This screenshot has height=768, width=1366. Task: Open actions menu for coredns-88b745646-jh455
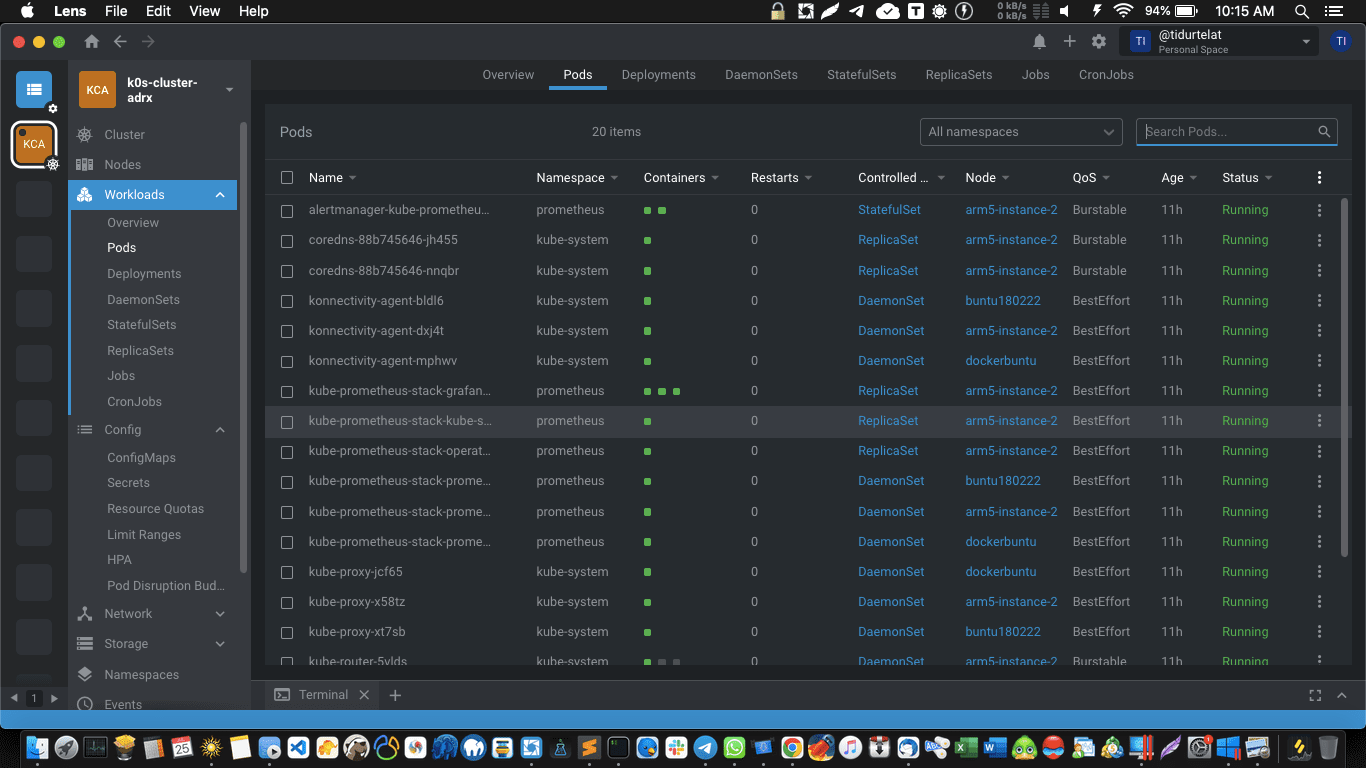click(1319, 240)
